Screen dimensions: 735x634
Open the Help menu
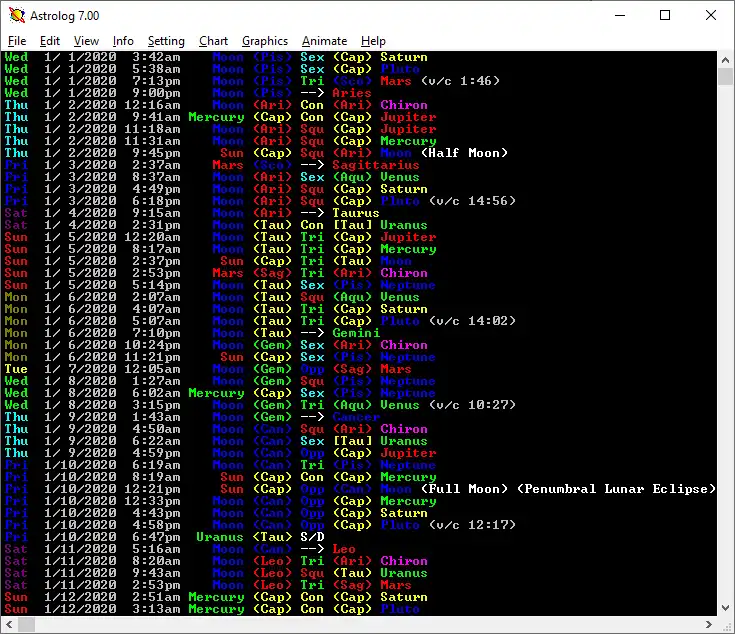pyautogui.click(x=373, y=41)
